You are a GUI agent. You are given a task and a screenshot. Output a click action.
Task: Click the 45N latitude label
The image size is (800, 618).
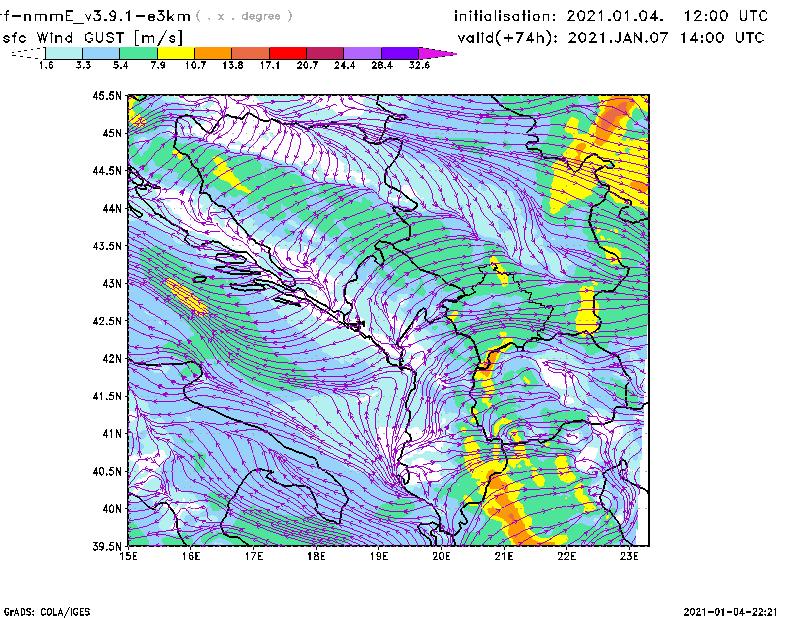112,133
